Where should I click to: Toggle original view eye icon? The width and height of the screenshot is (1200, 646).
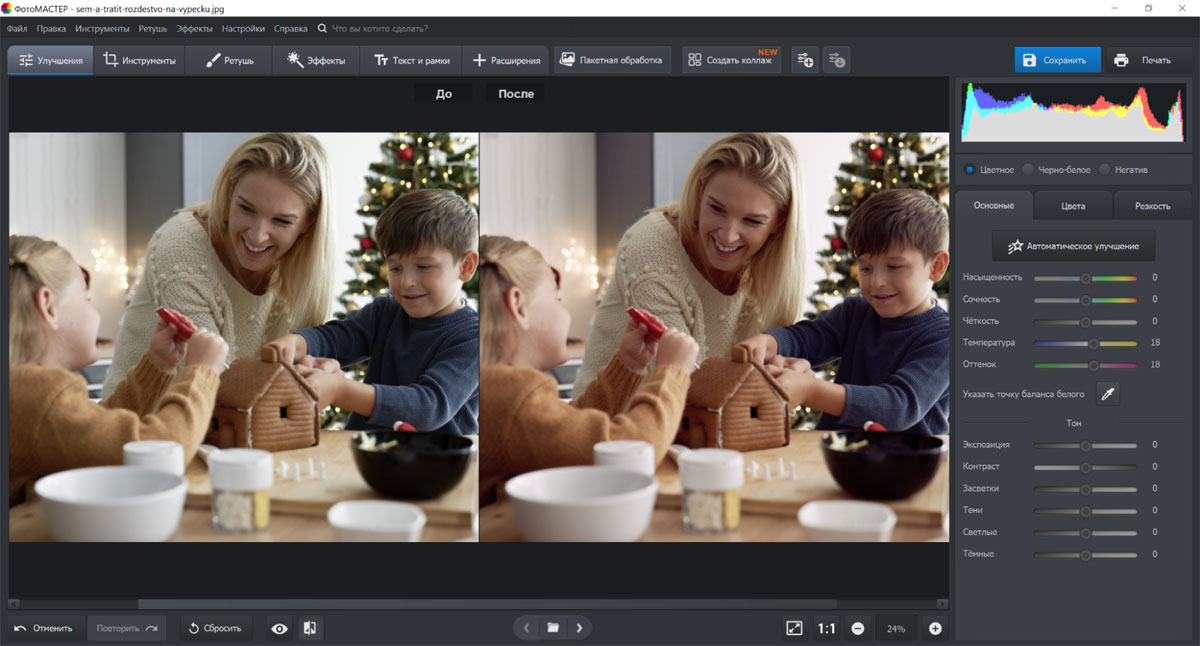pyautogui.click(x=279, y=628)
